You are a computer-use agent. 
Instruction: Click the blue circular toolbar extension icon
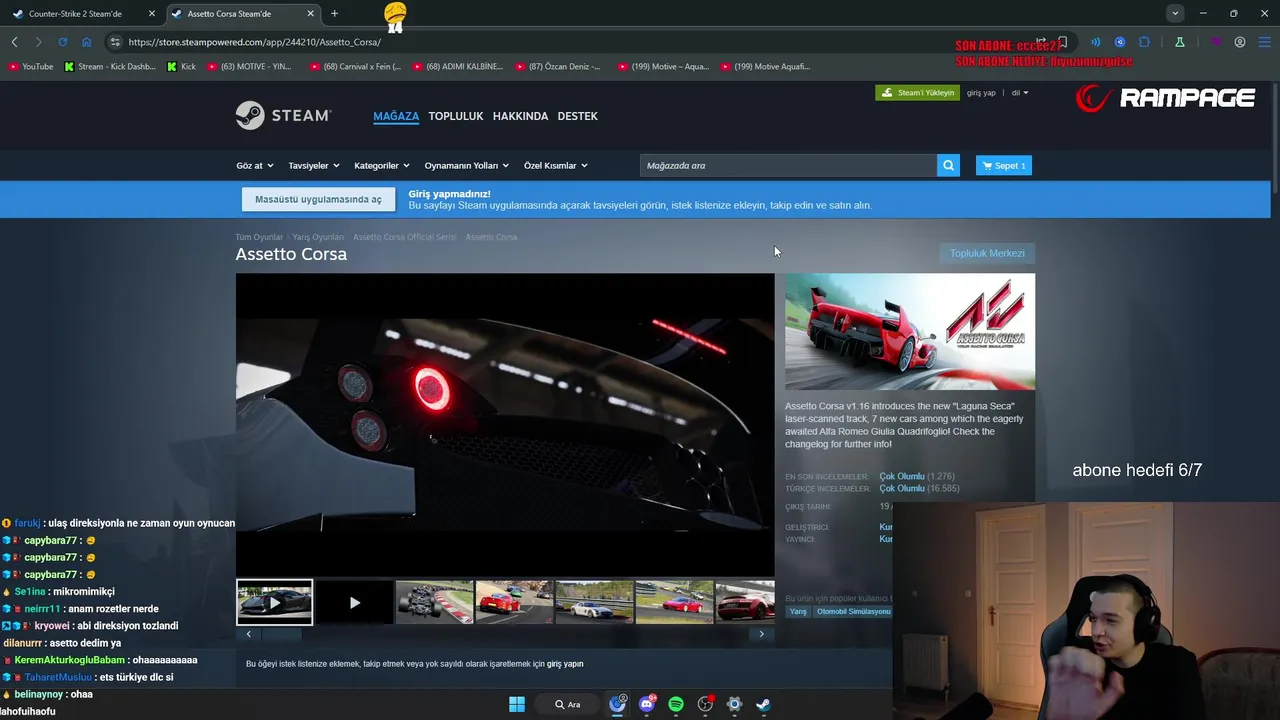(1120, 42)
